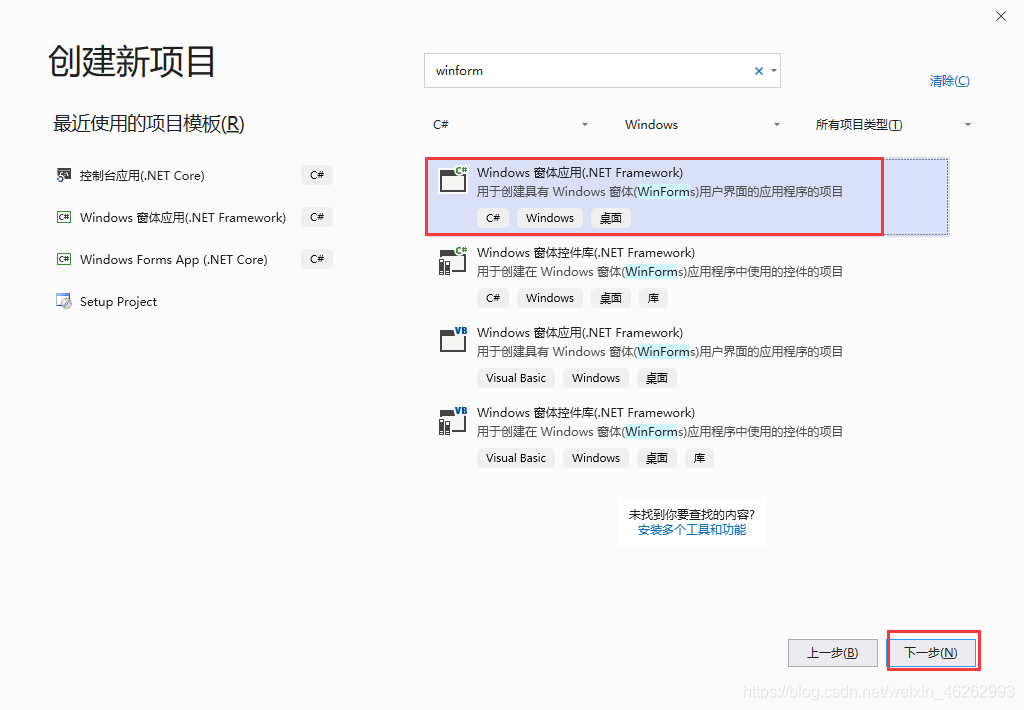Click the console app template icon in recent list

(63, 175)
